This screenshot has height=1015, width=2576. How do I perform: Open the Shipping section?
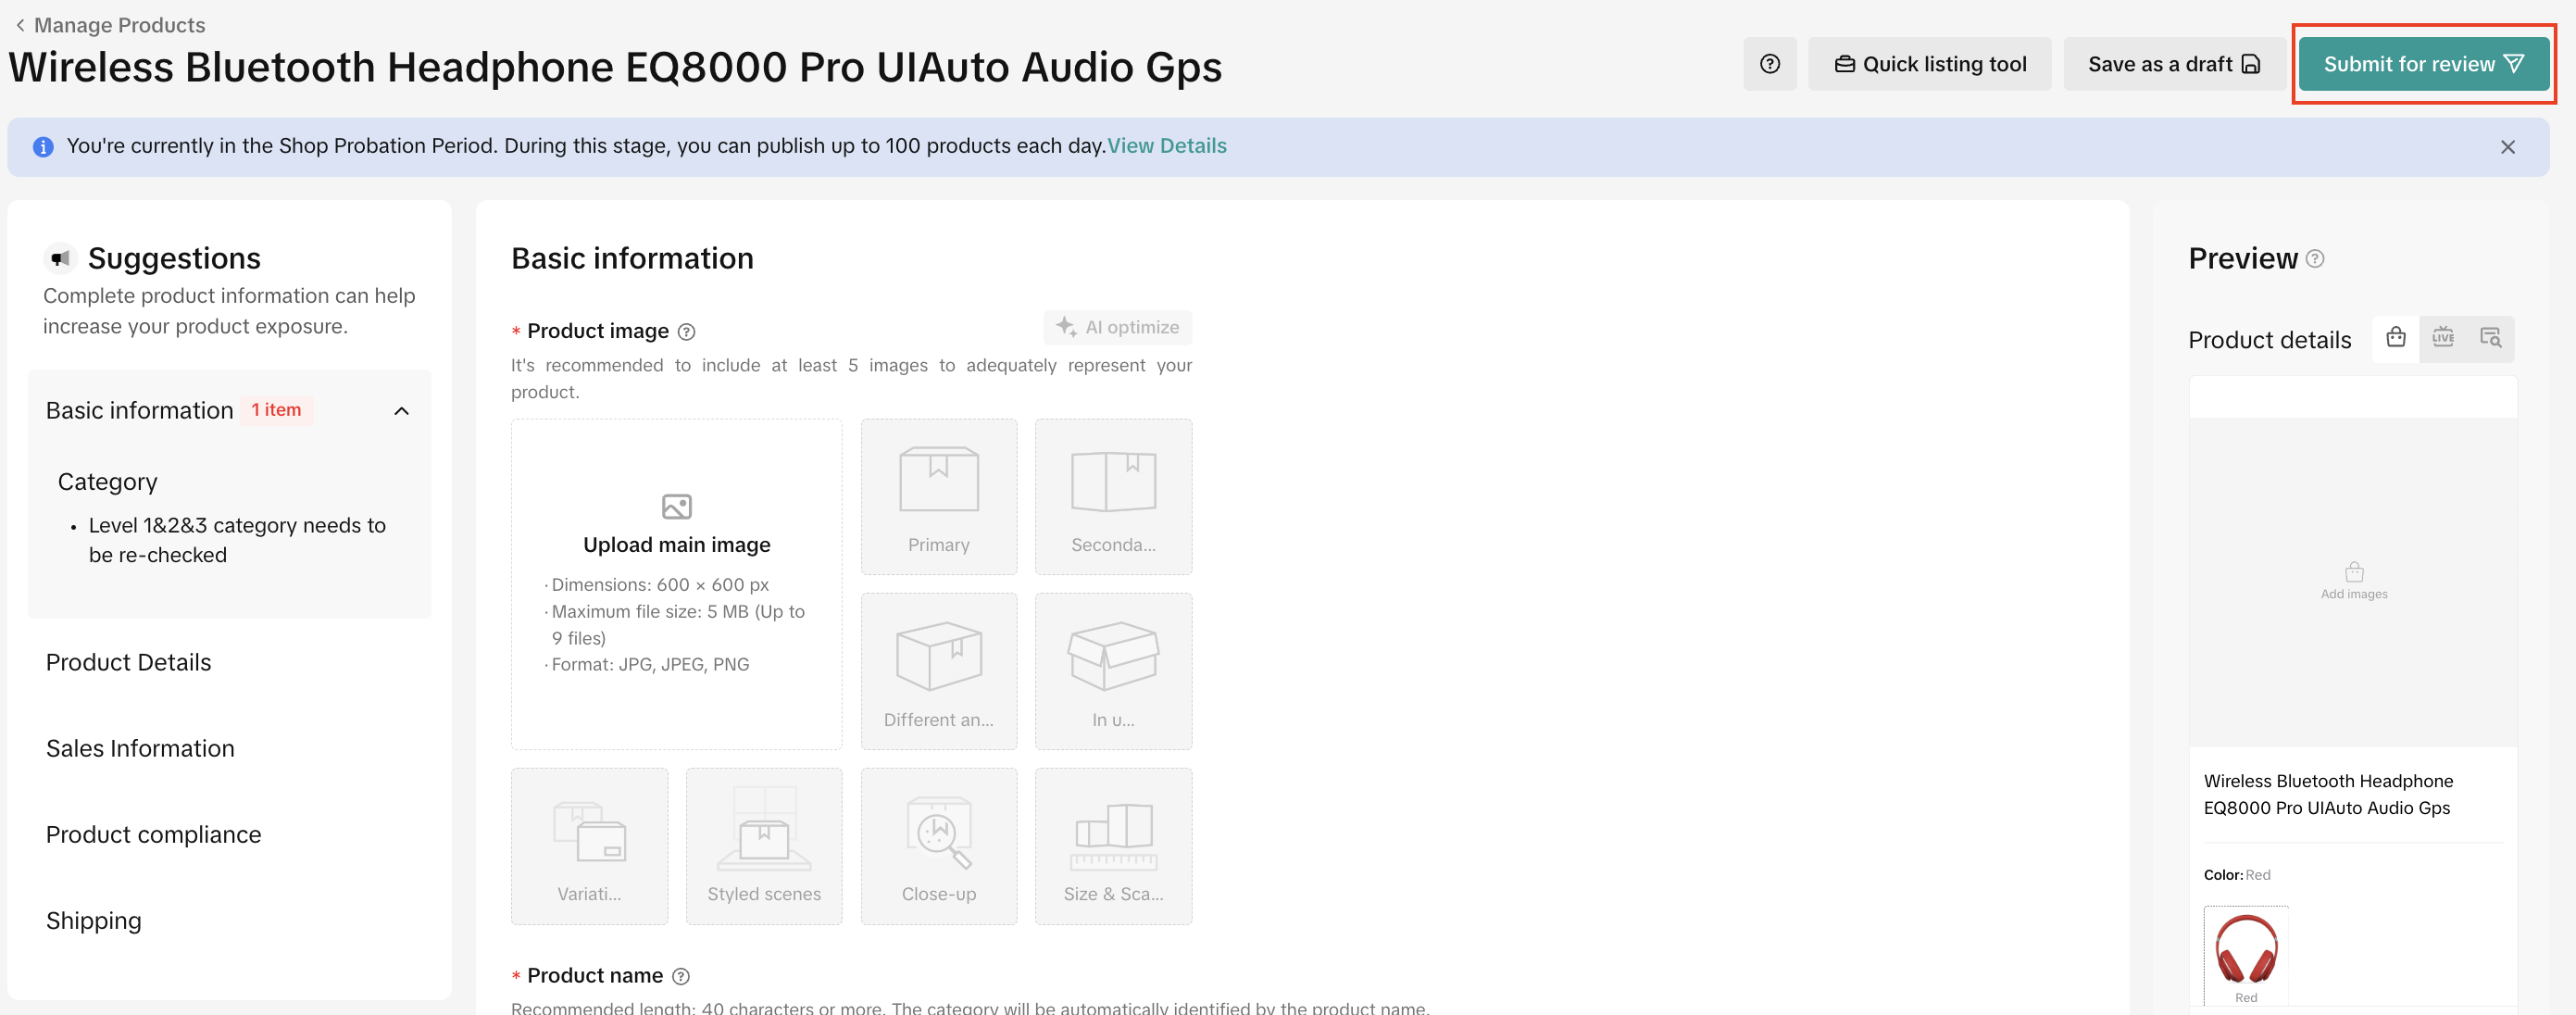tap(93, 920)
